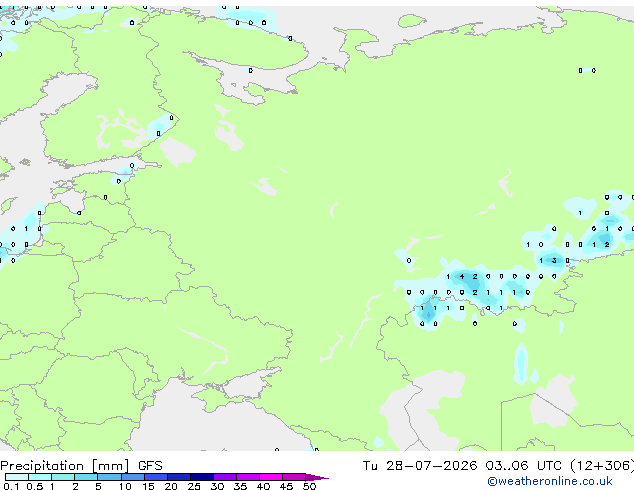Click the legend label '25'

194,486
